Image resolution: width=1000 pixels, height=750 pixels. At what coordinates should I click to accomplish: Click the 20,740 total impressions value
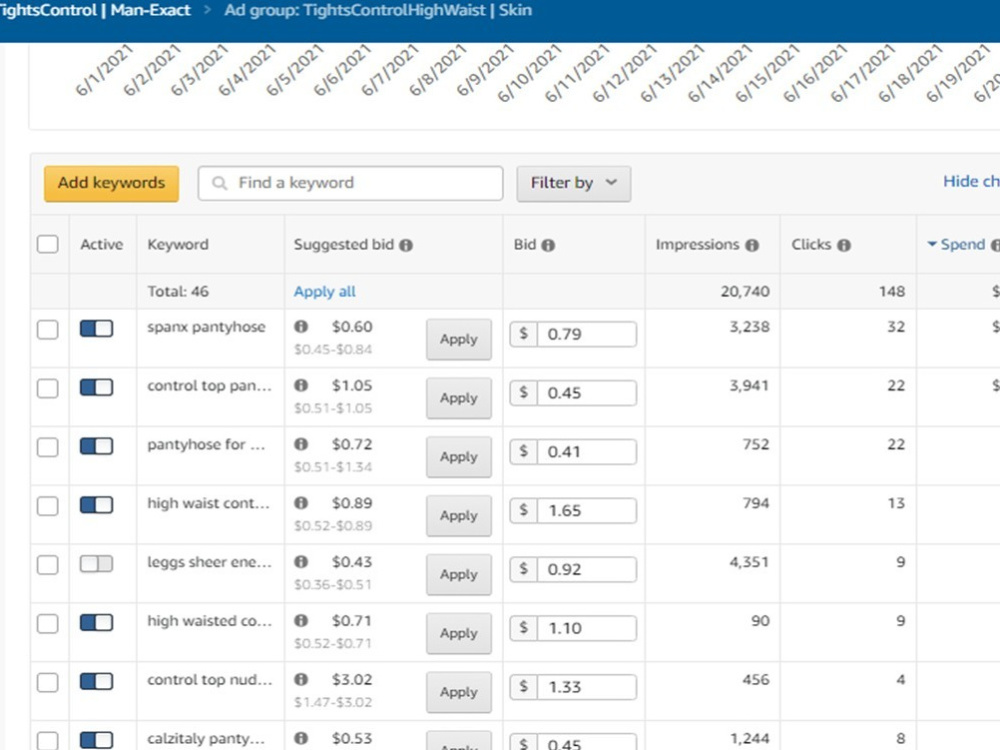point(745,291)
